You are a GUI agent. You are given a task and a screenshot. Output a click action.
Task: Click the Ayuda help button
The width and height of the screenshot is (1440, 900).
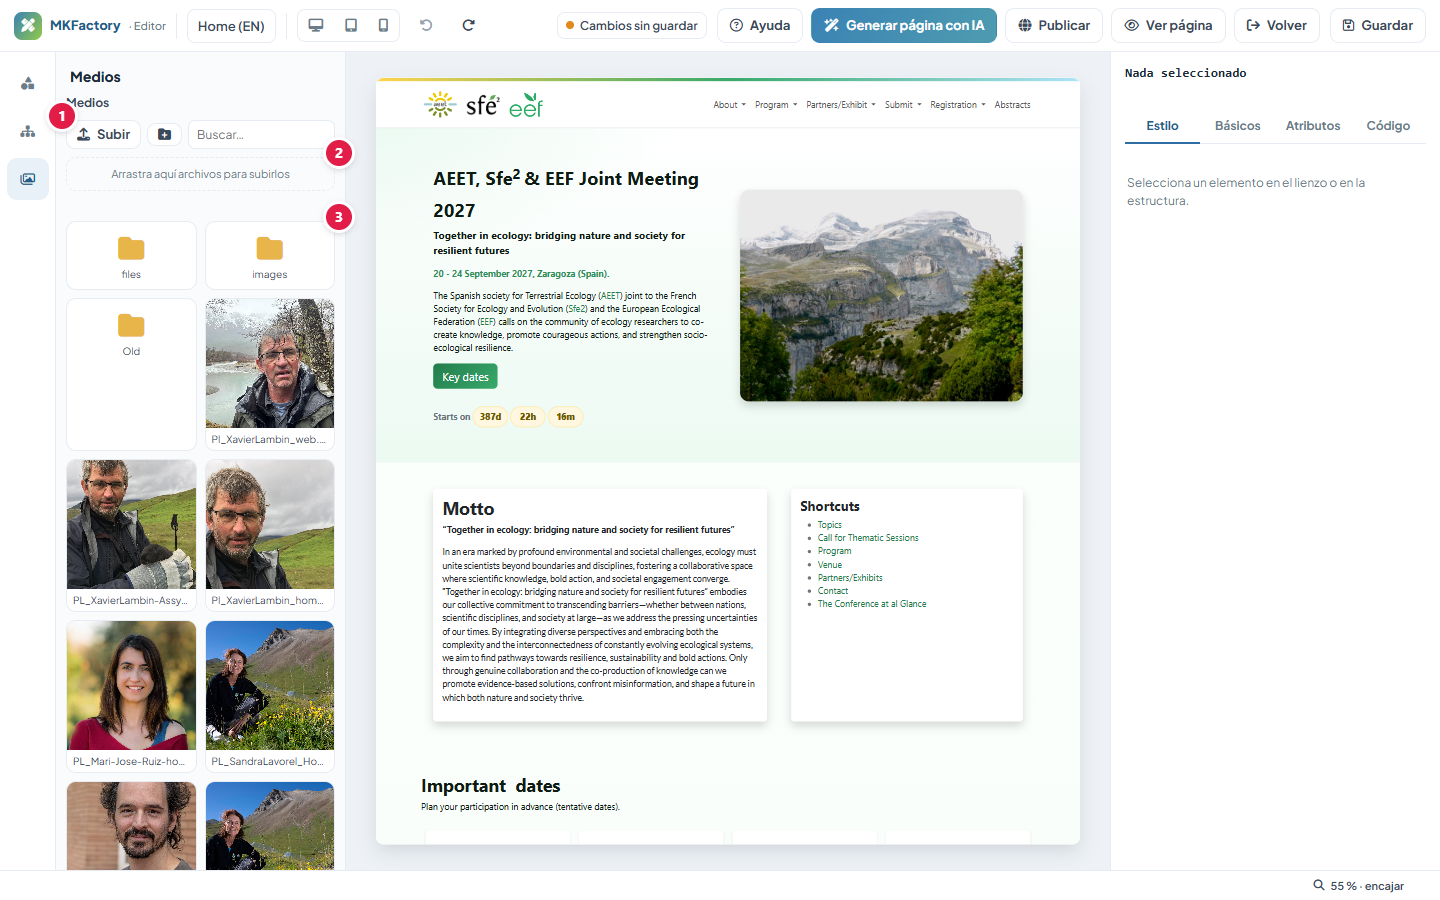coord(760,26)
